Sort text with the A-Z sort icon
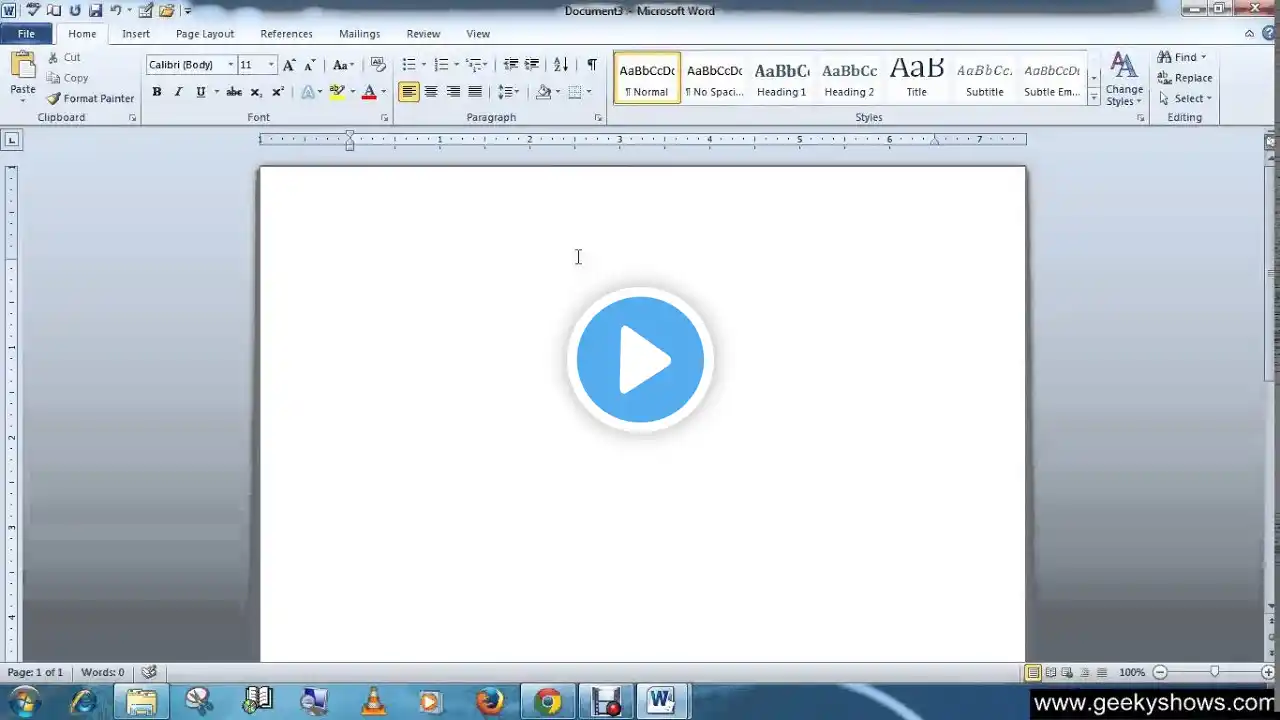The image size is (1280, 720). 561,65
